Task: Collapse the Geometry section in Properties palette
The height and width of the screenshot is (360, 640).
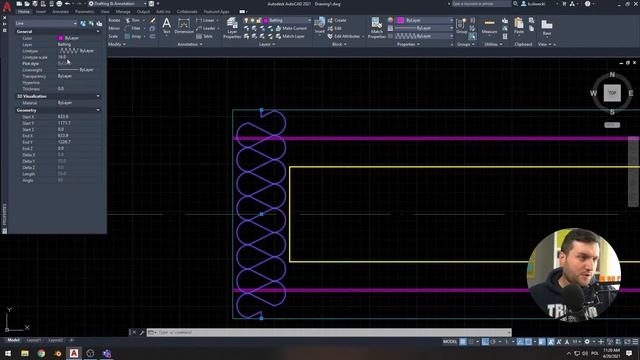Action: [x=98, y=110]
